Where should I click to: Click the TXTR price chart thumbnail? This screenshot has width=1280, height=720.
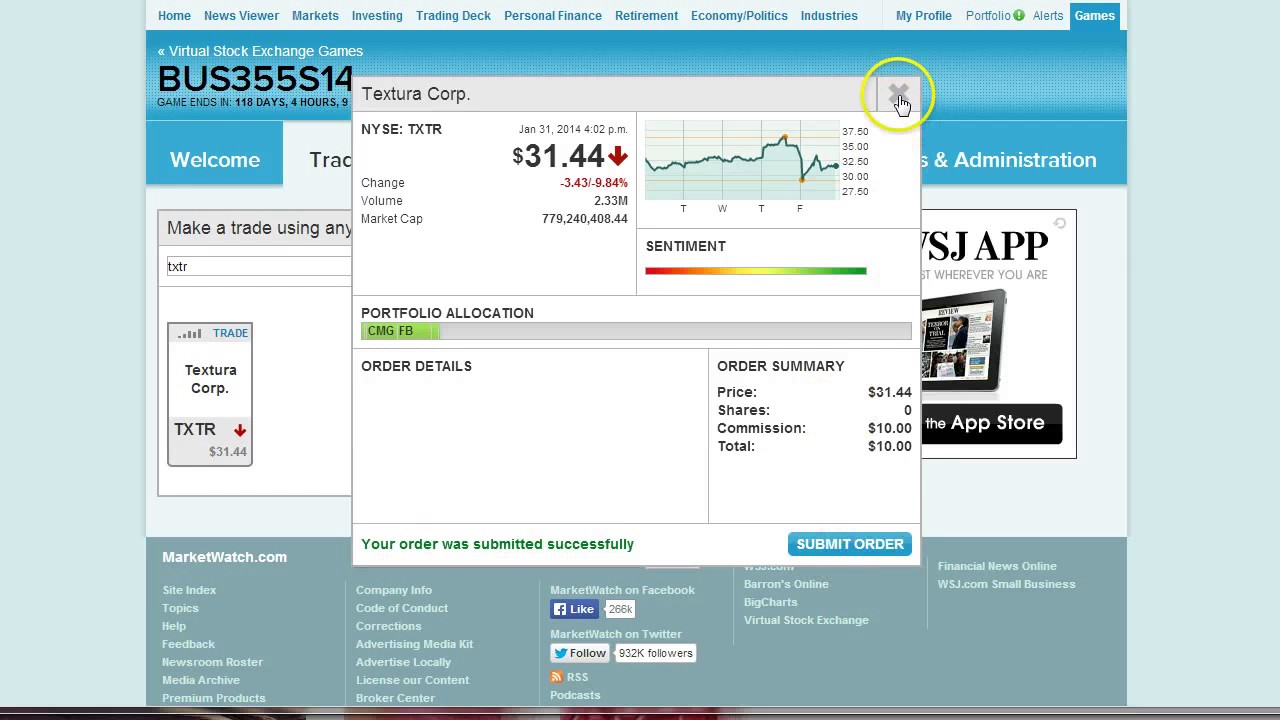(x=743, y=160)
